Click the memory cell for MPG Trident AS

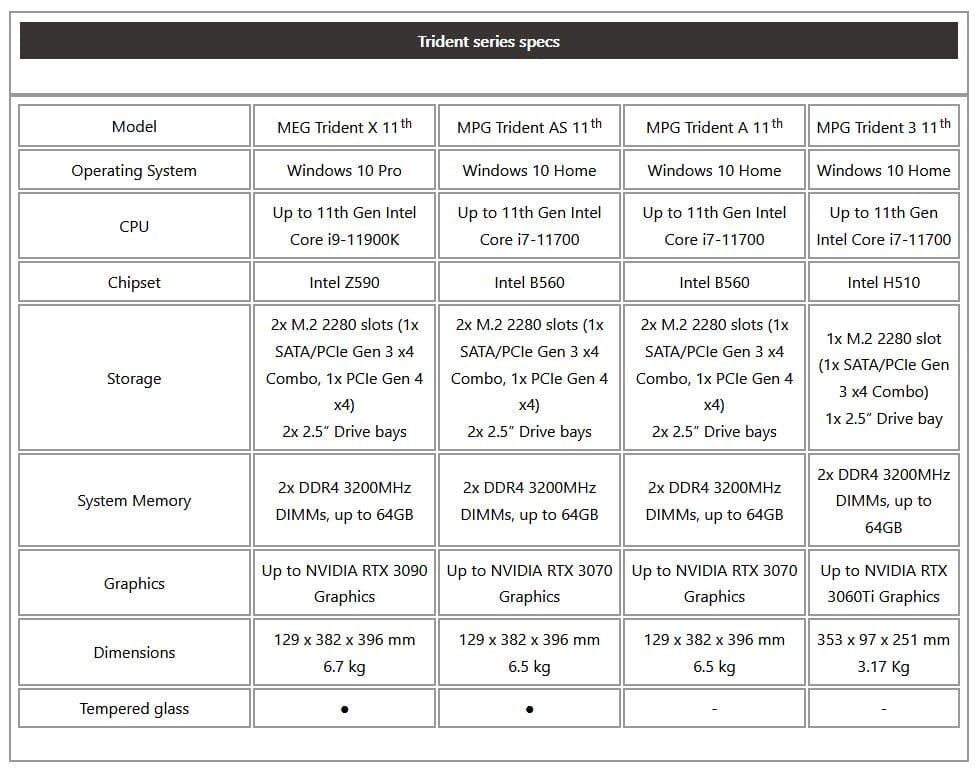(529, 500)
